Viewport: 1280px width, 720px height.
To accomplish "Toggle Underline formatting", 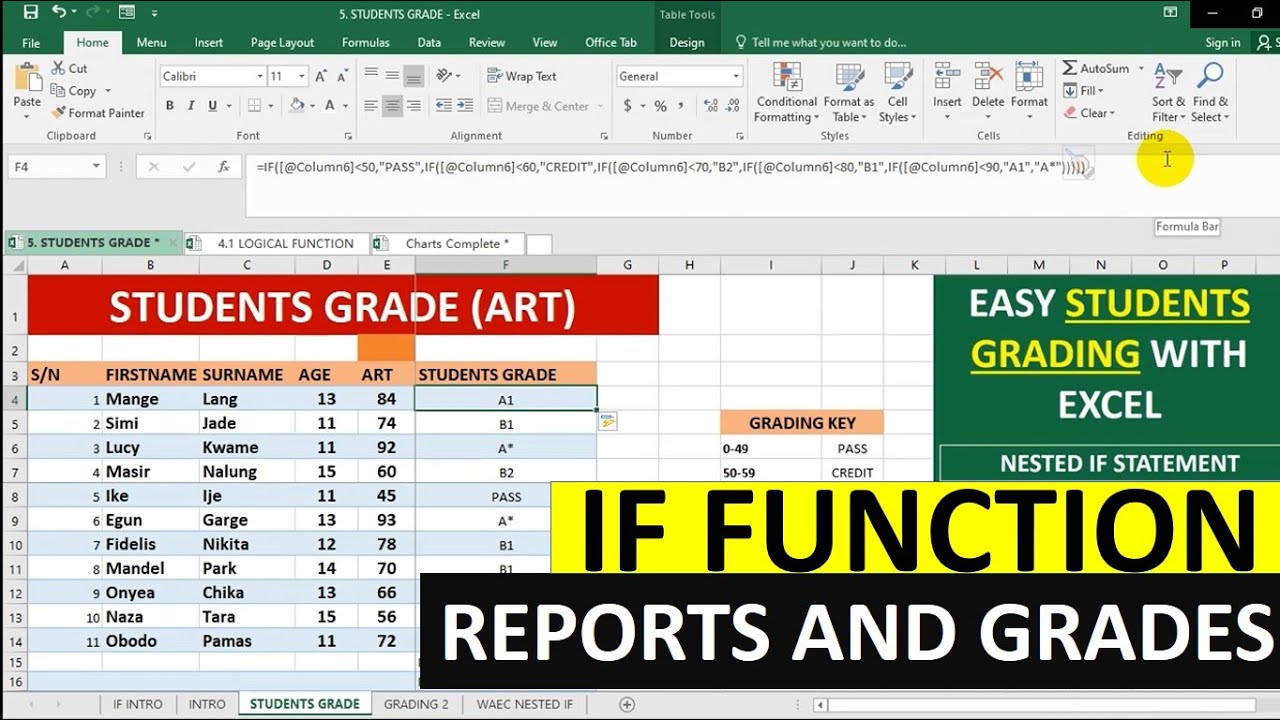I will 212,106.
